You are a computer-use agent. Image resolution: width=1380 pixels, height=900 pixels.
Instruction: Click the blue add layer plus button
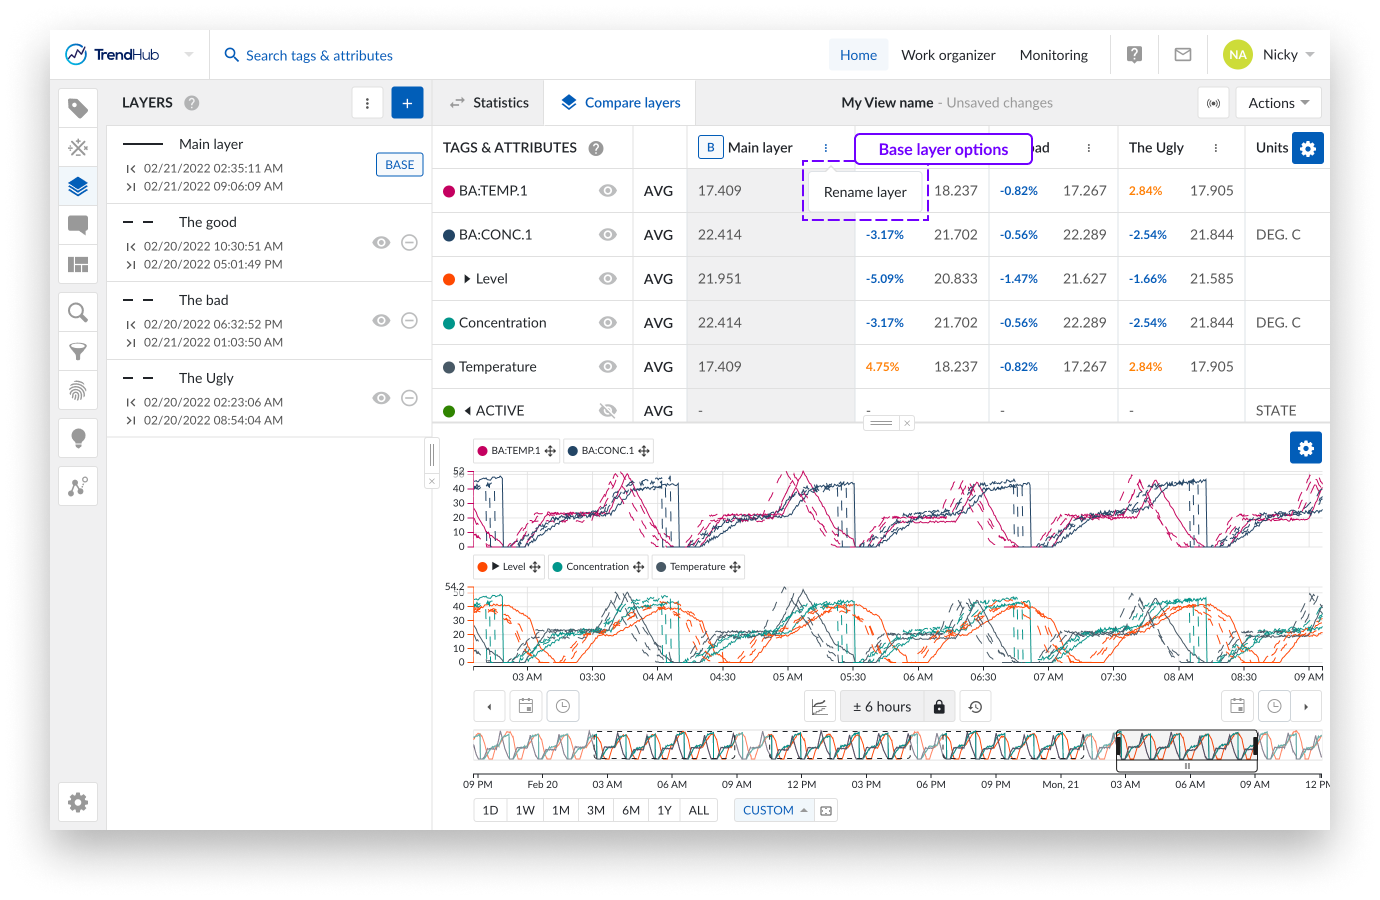[407, 103]
